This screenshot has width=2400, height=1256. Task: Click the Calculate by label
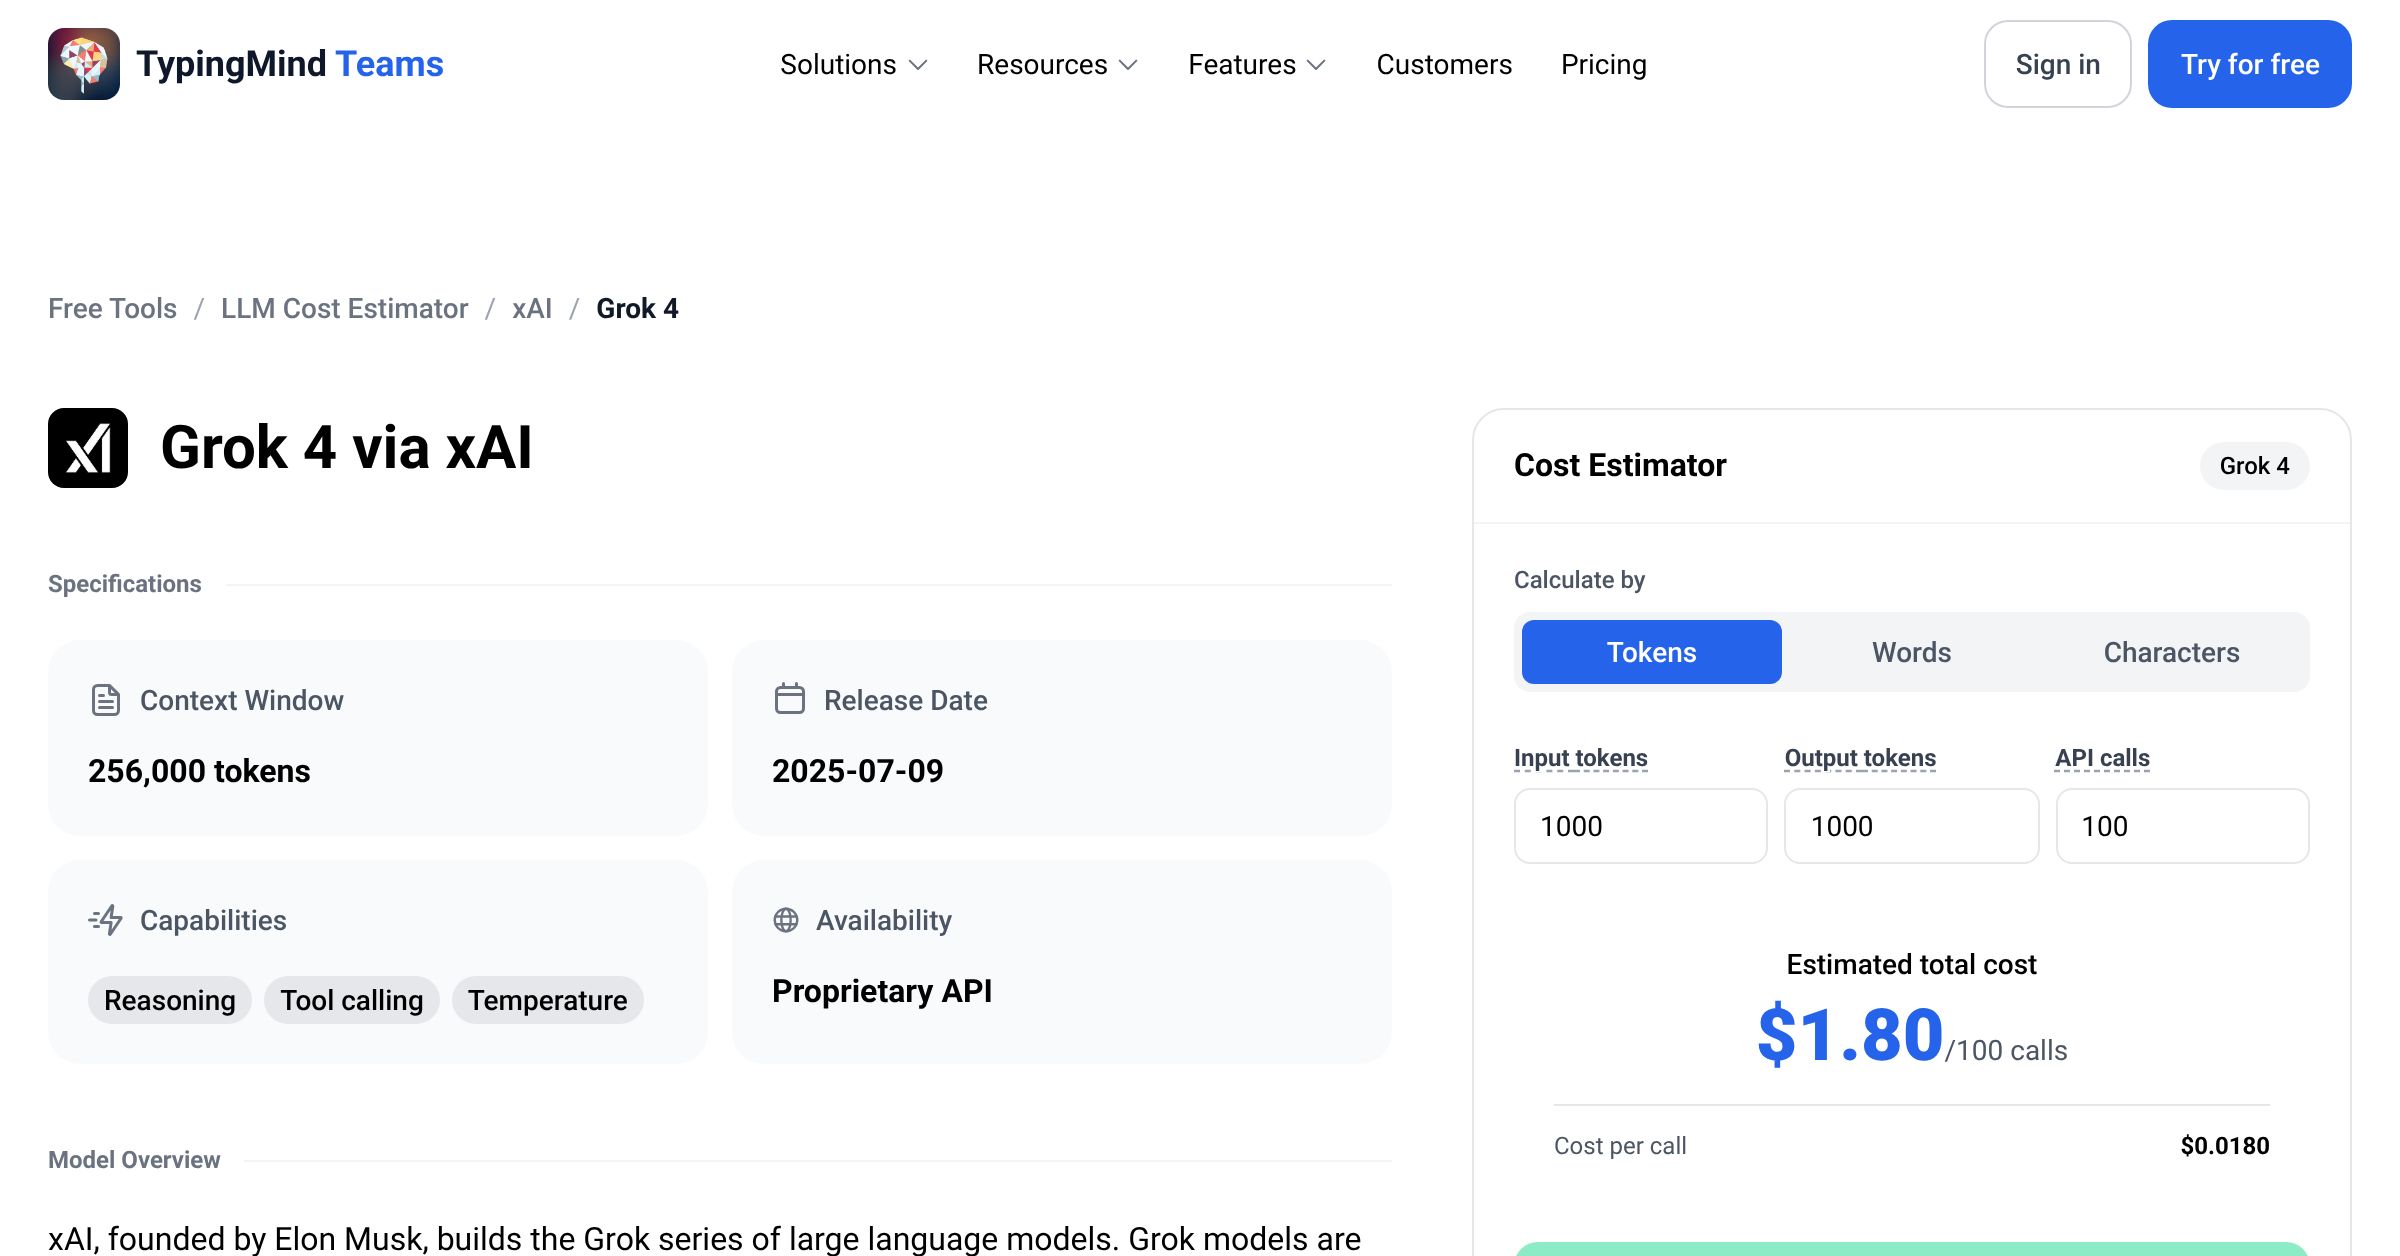click(x=1579, y=580)
